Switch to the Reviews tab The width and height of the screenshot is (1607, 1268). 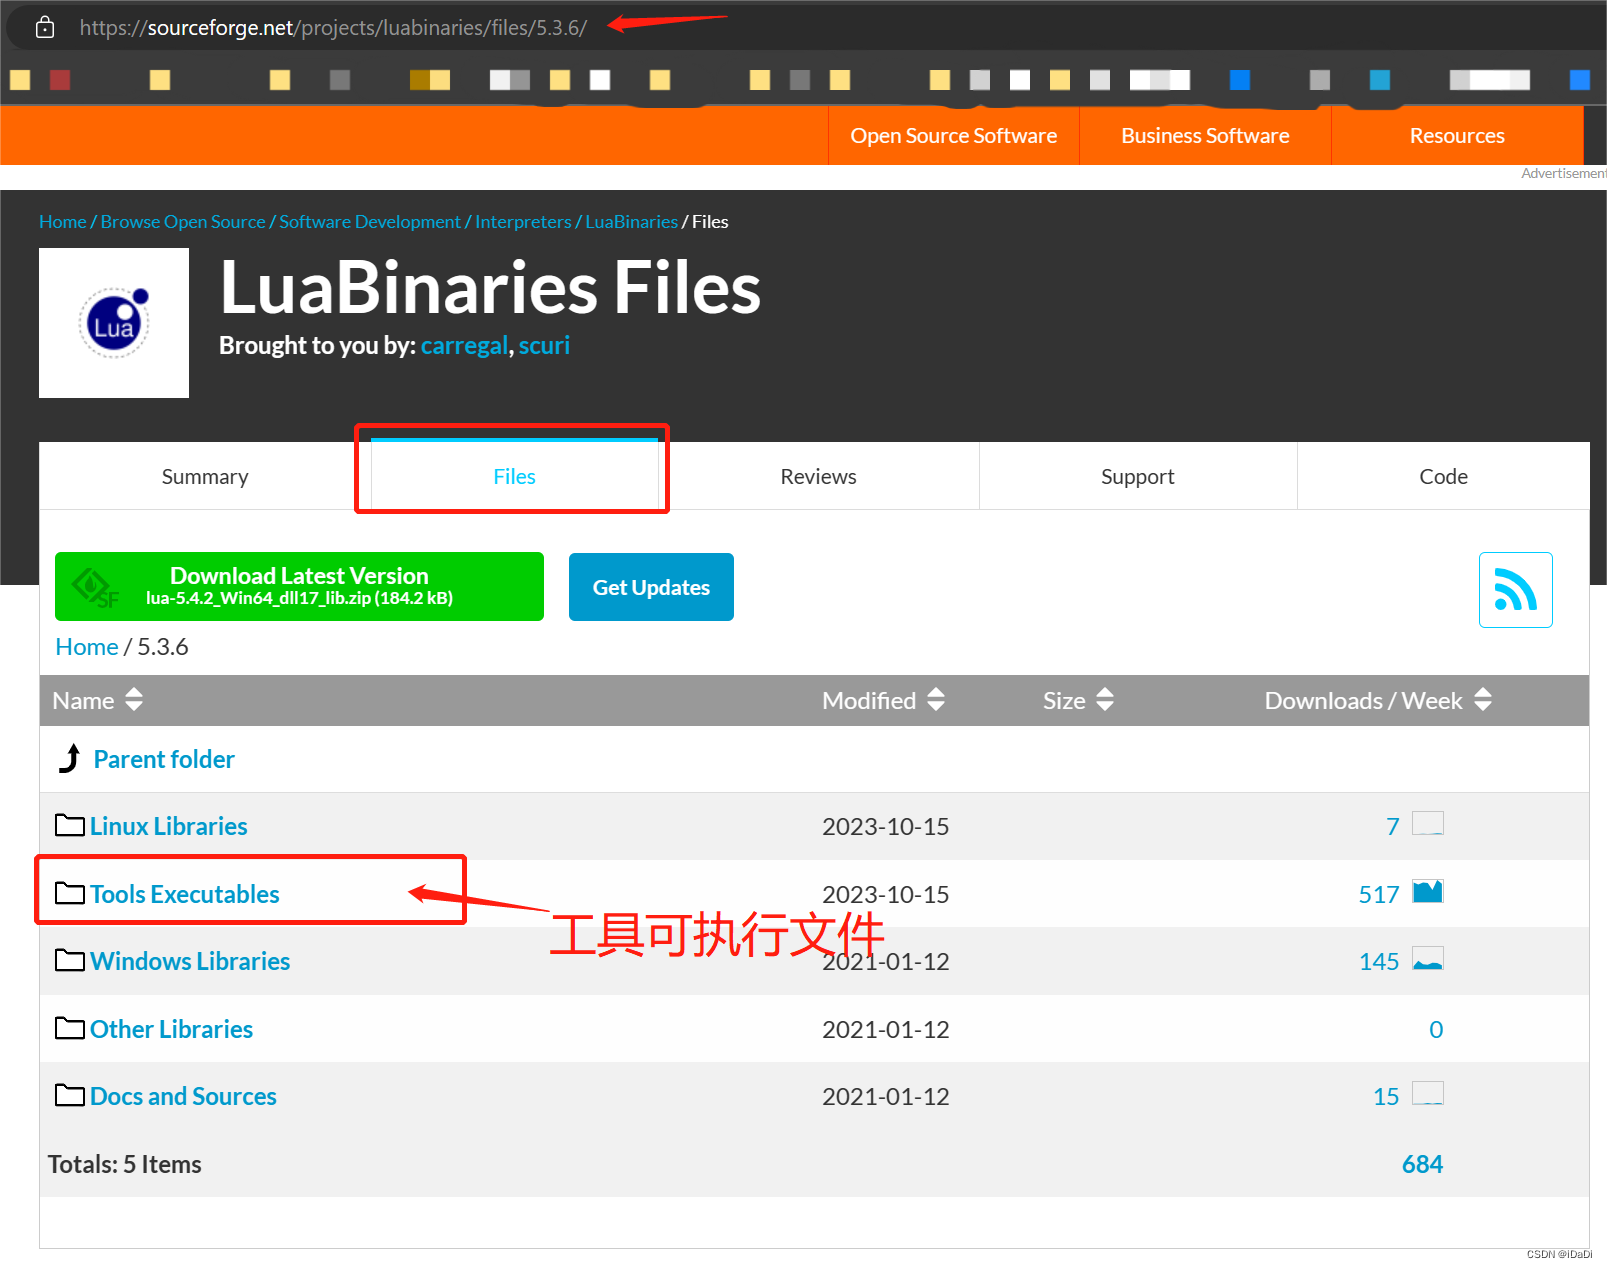click(817, 476)
